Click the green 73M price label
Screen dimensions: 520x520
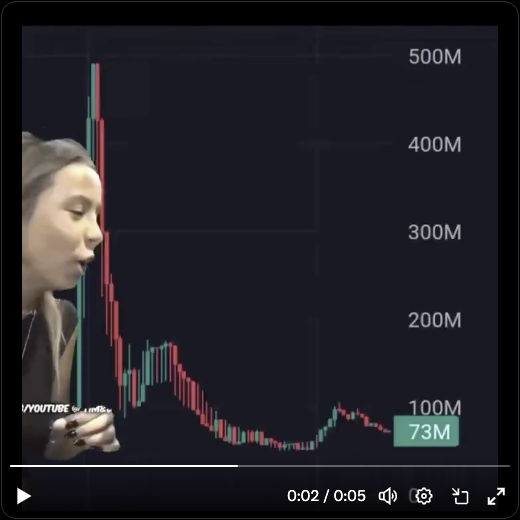(x=426, y=431)
